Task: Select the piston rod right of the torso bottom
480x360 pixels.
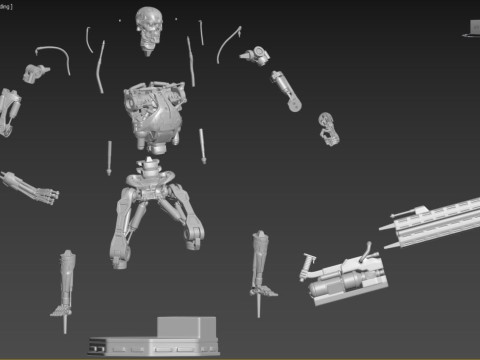Action: pos(202,146)
